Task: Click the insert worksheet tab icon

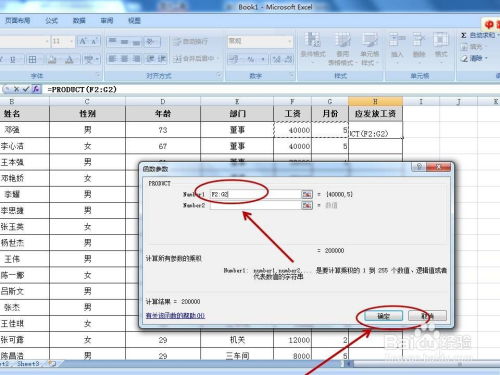Action: pos(52,364)
